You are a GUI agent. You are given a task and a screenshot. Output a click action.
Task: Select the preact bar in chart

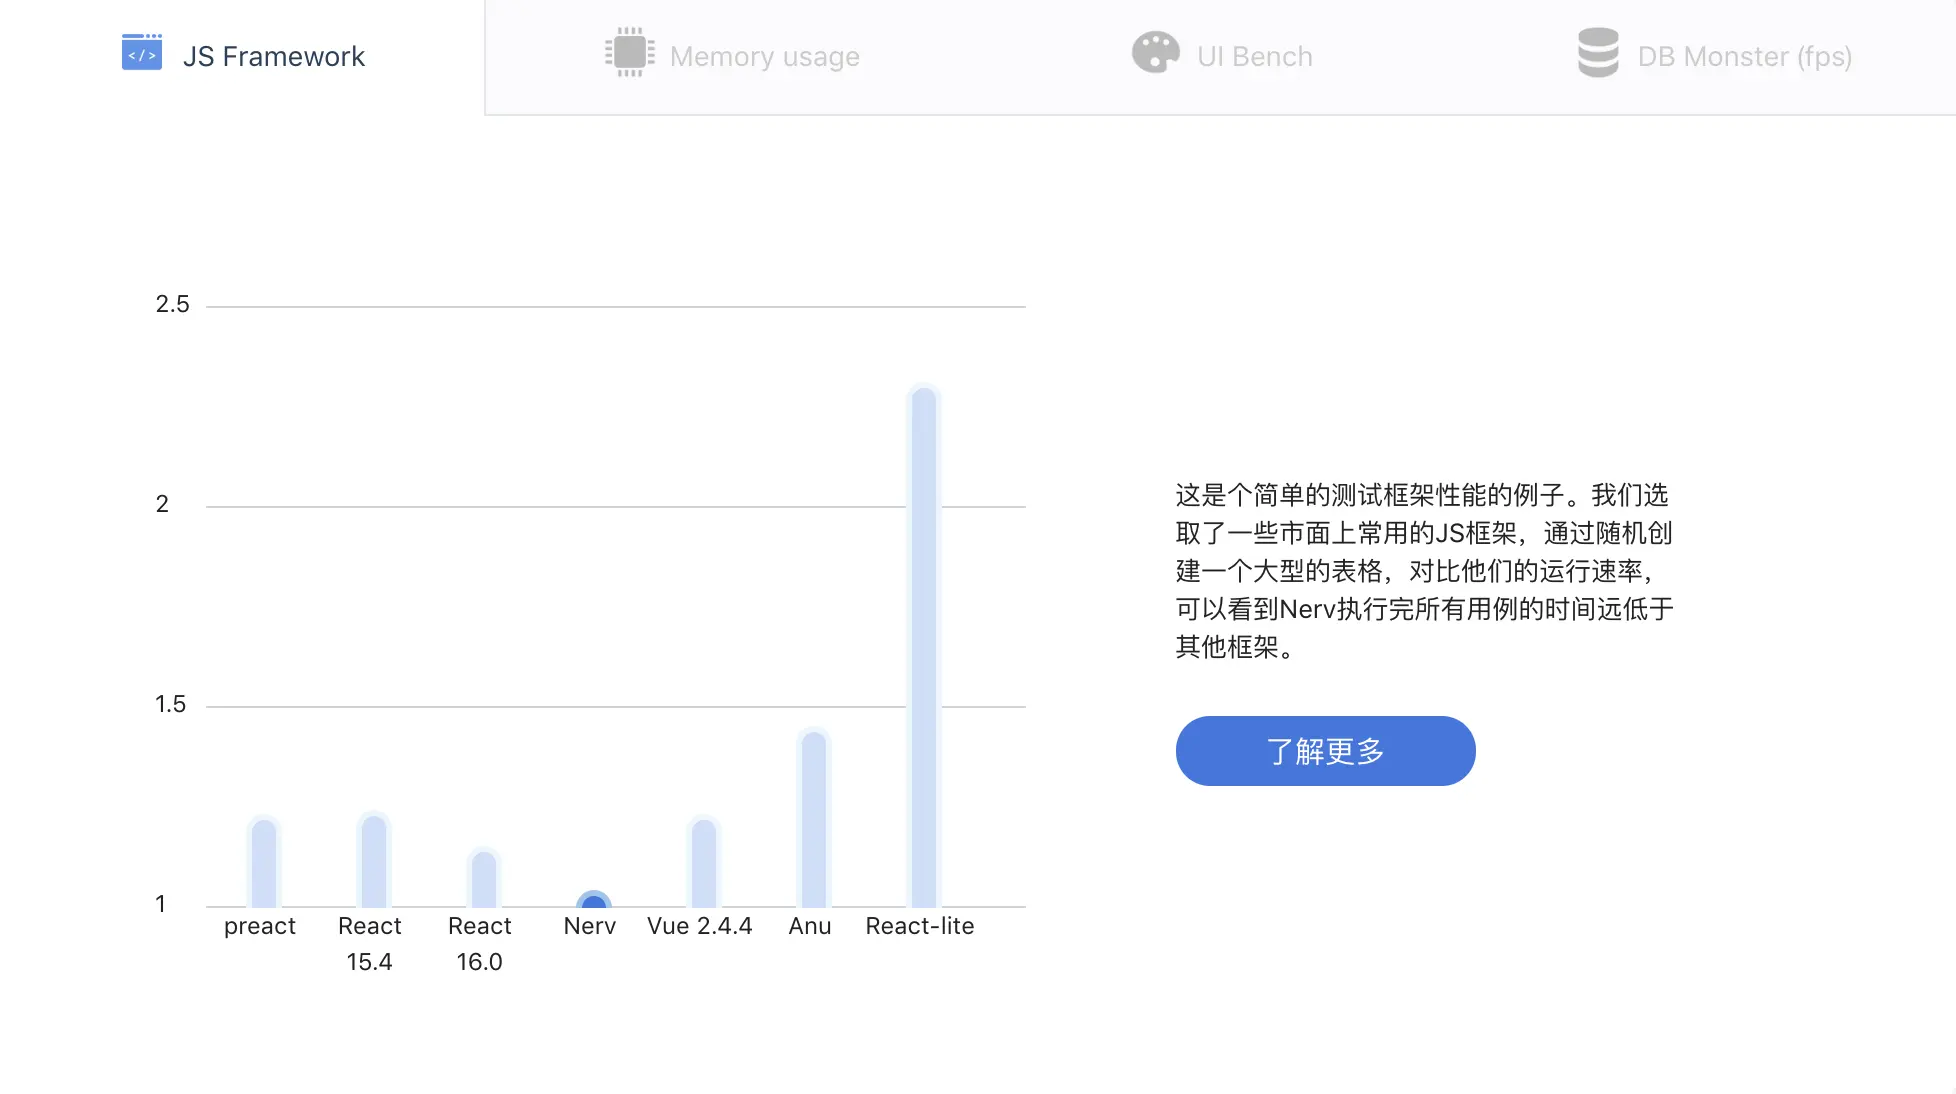pyautogui.click(x=264, y=863)
